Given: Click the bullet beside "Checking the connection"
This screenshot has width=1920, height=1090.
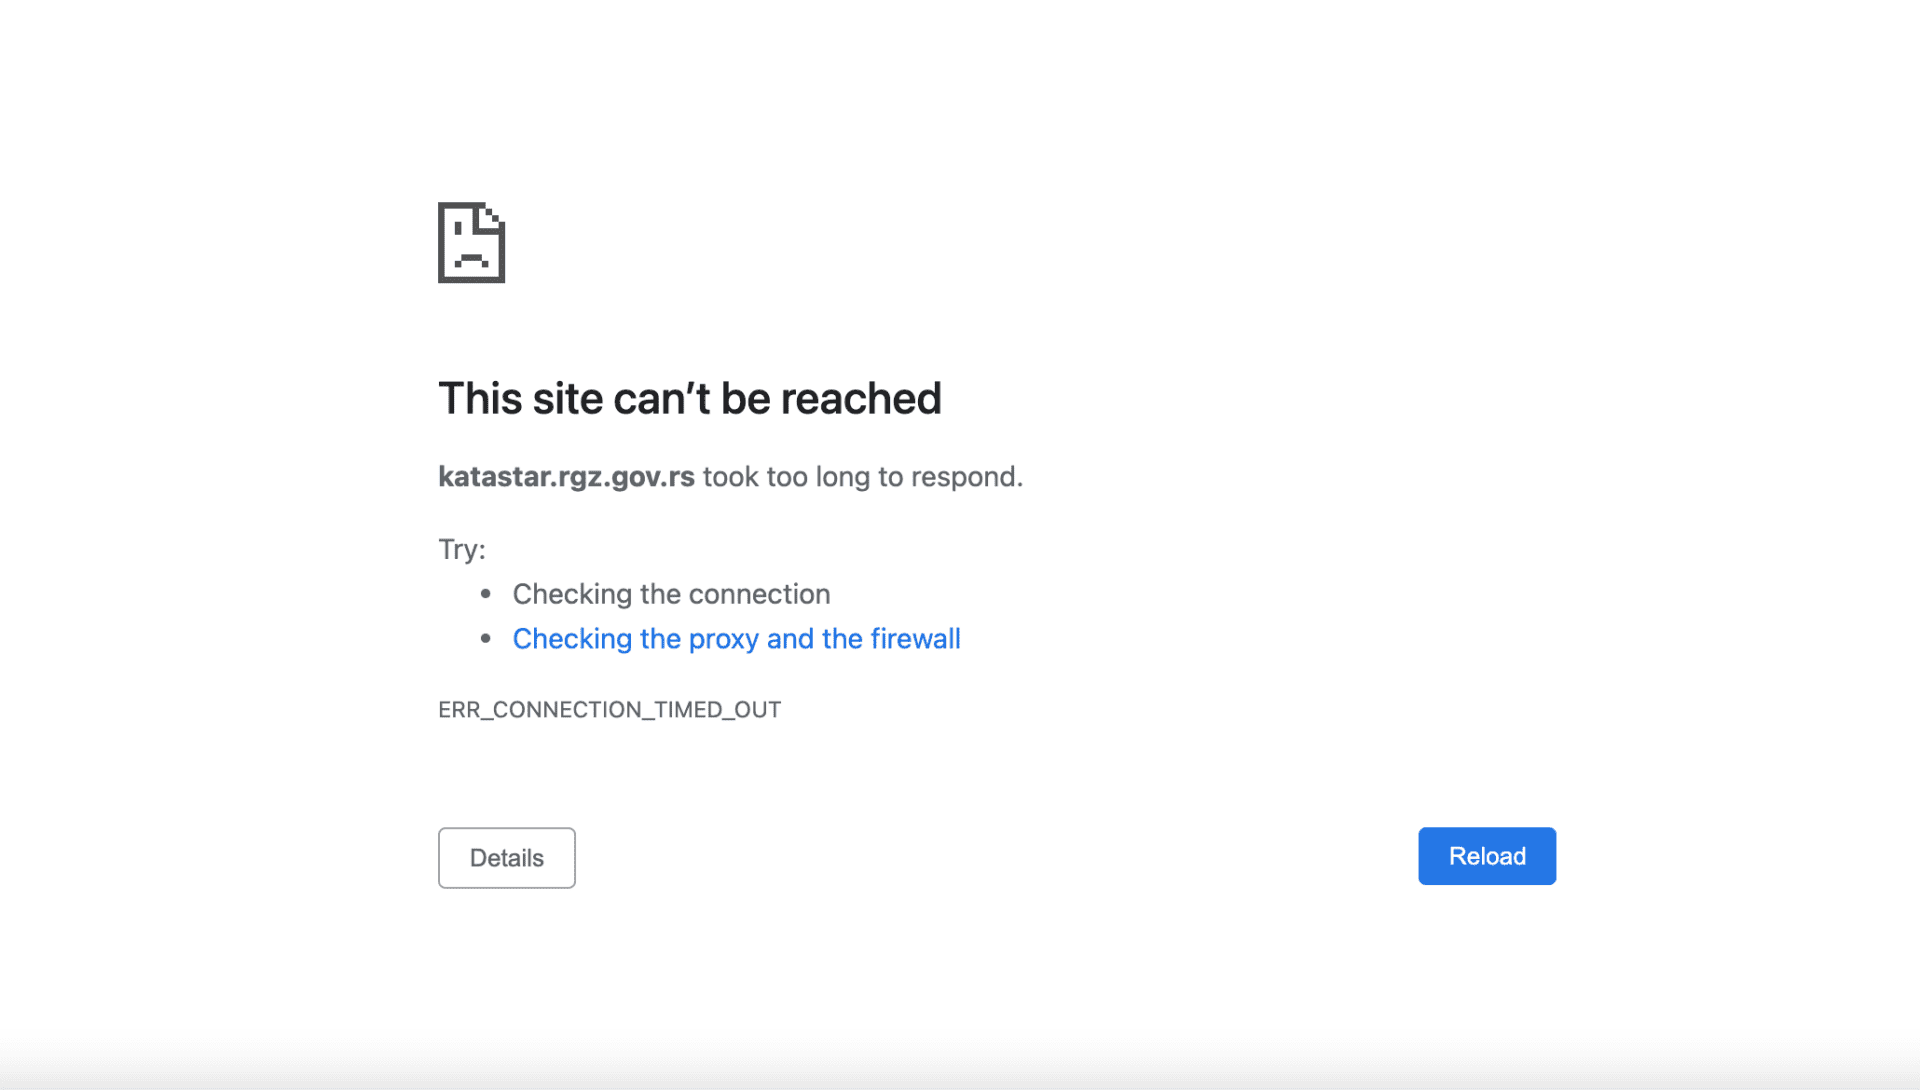Looking at the screenshot, I should click(x=486, y=594).
